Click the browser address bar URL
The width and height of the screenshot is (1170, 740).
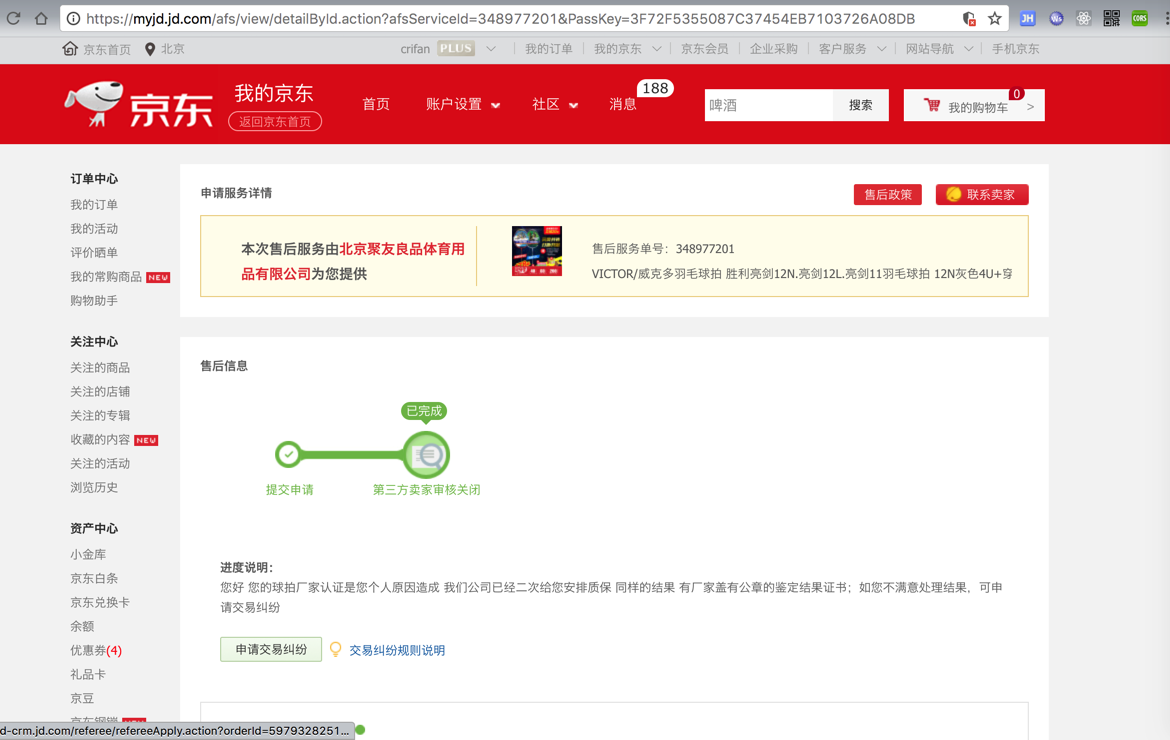pos(501,19)
